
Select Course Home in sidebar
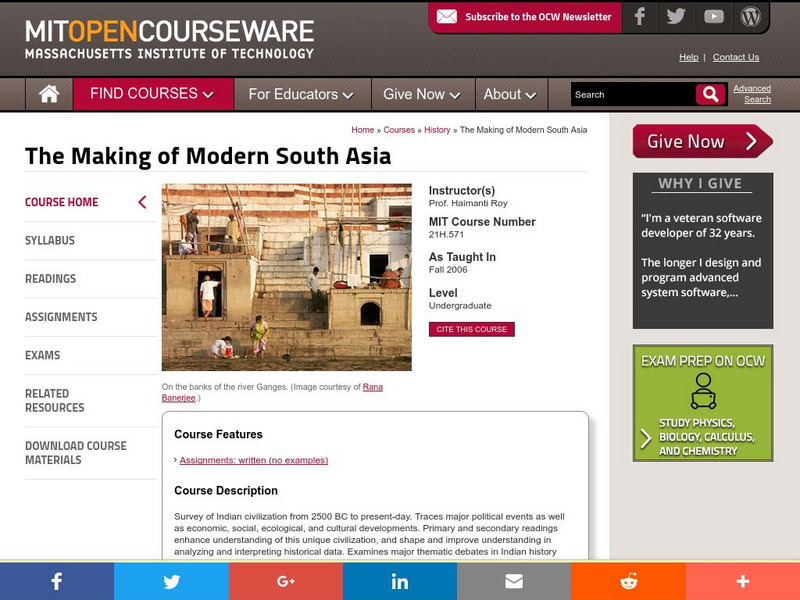(61, 202)
